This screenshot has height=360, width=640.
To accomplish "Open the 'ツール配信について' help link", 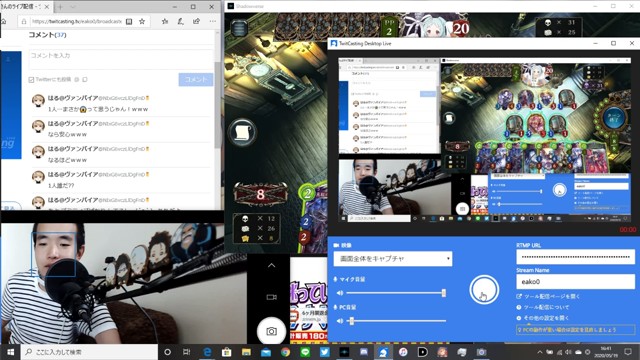I will pyautogui.click(x=543, y=307).
